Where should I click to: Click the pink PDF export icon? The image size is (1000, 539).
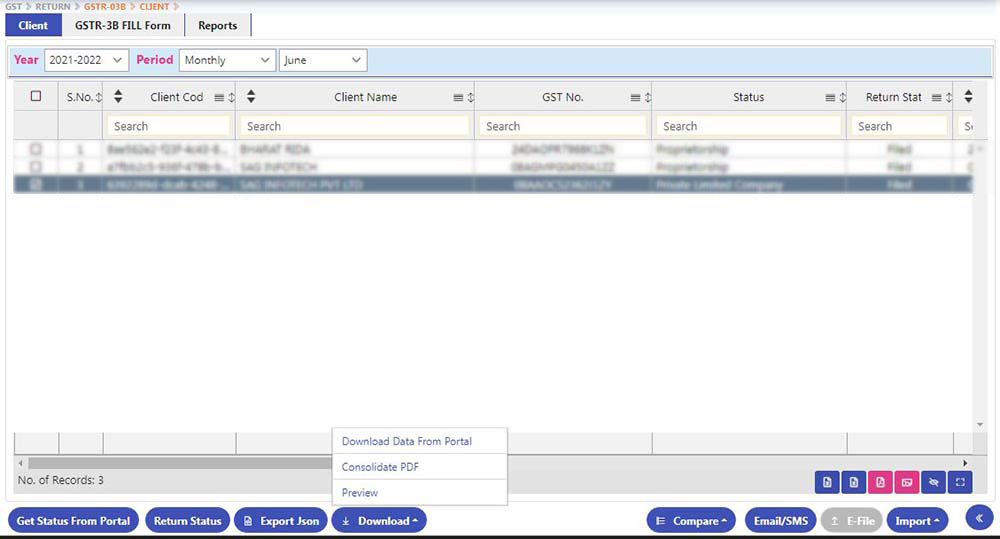click(880, 482)
